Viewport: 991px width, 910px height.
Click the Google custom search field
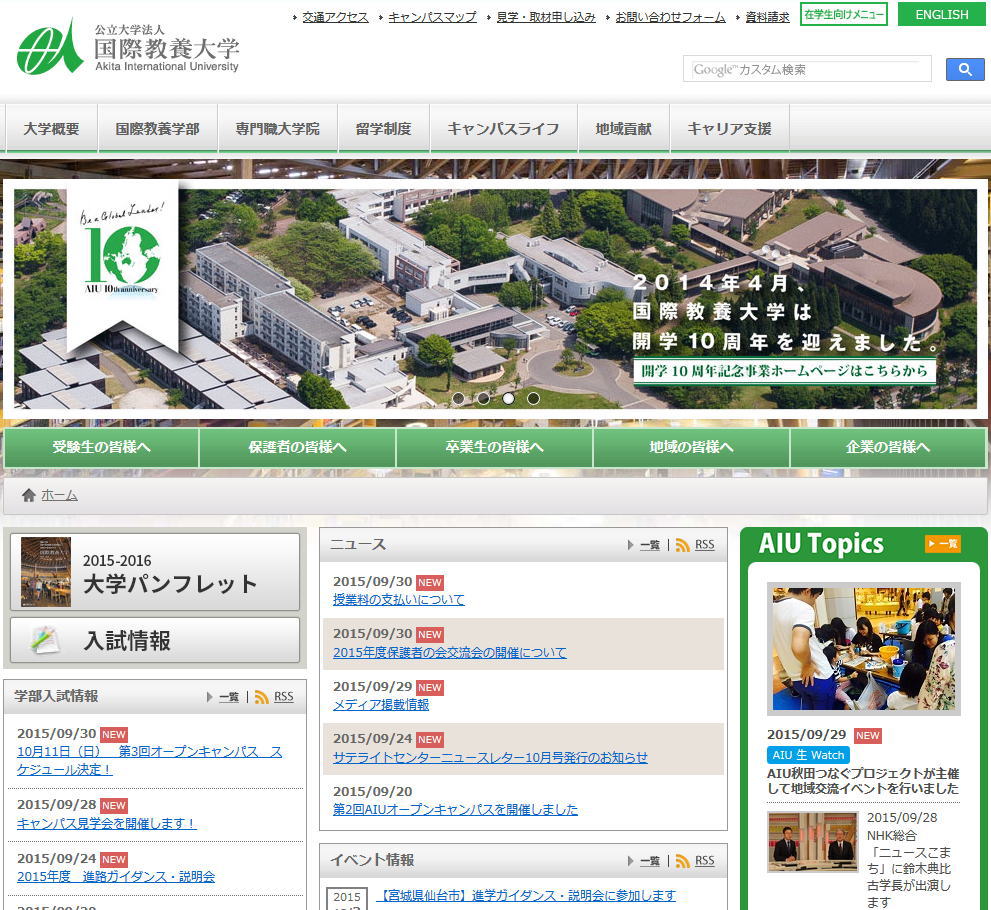click(x=806, y=69)
